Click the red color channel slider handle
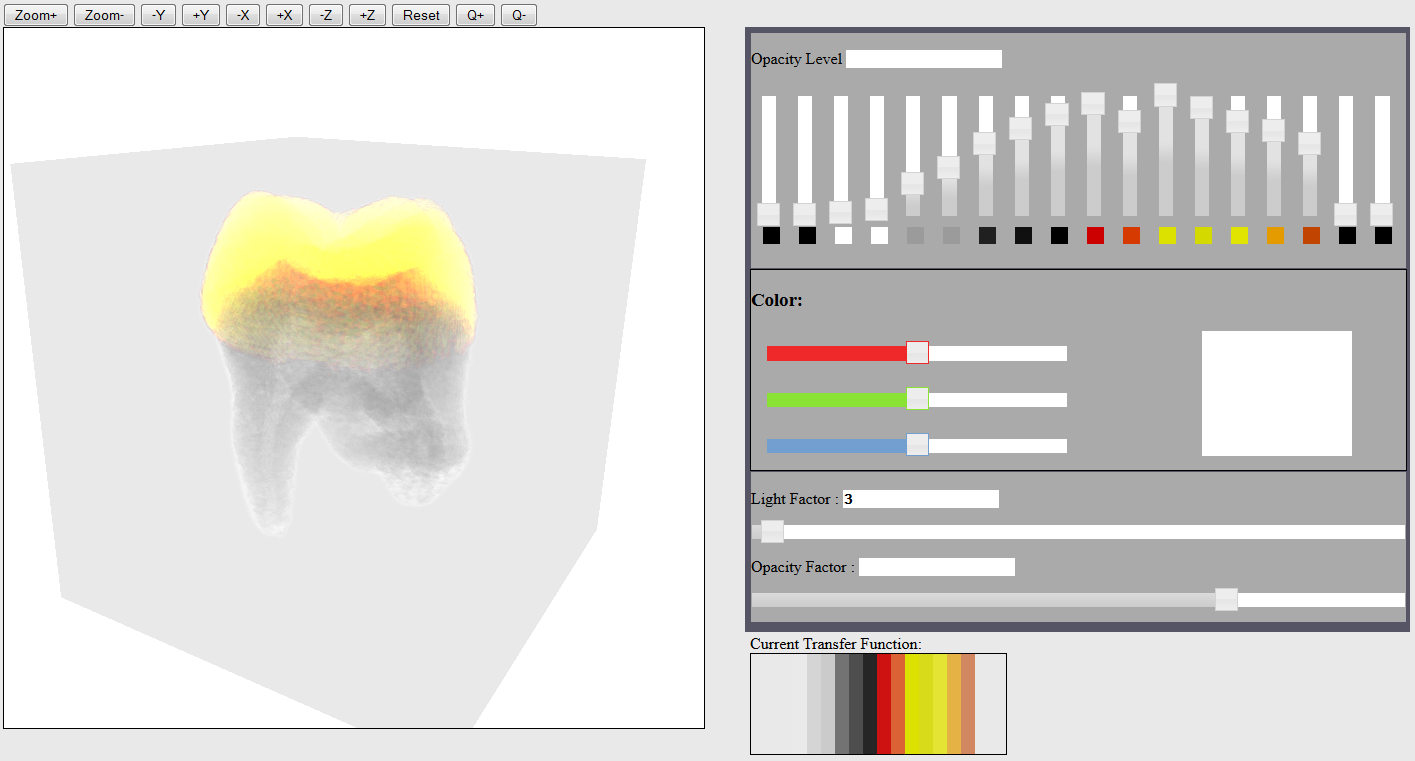 tap(917, 352)
